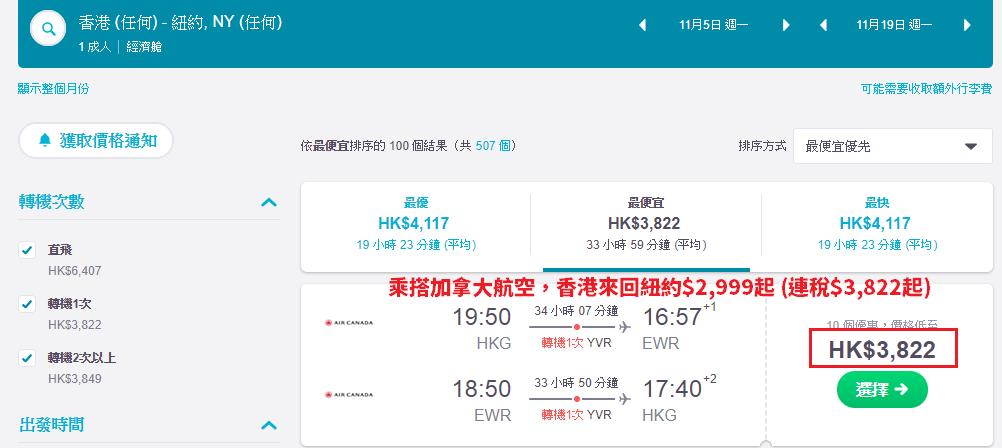Click Air Canada logo on outbound flight
Screen dimensions: 1002x448
pyautogui.click(x=349, y=323)
